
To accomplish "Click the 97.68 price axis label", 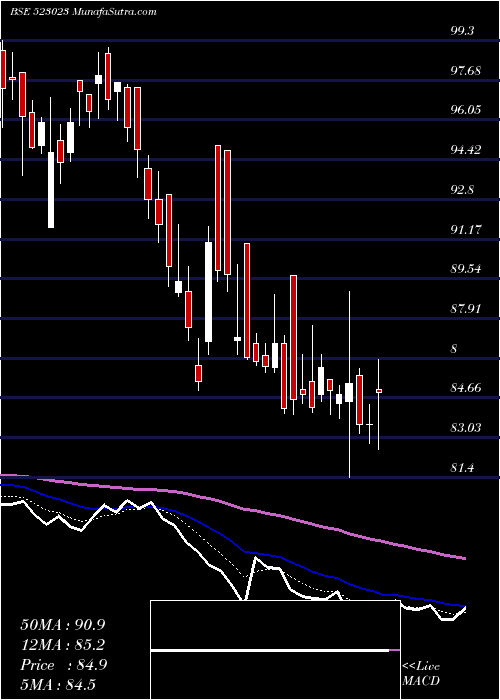I will tap(466, 71).
